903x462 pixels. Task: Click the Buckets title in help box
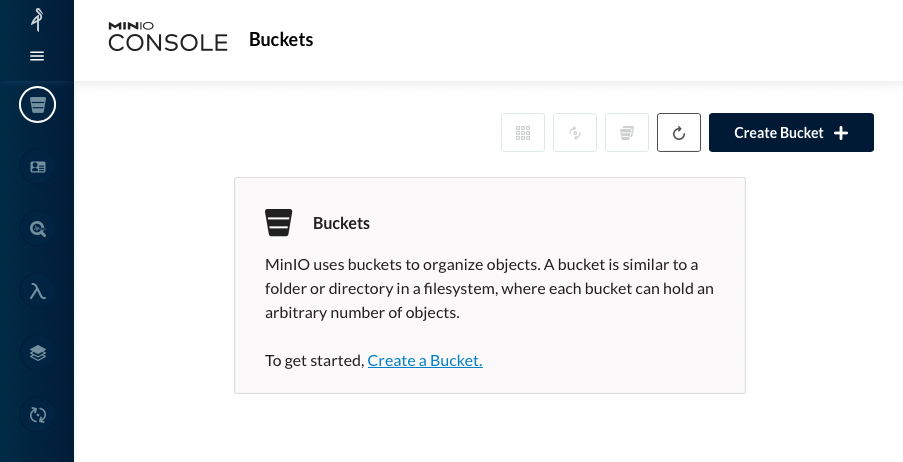[341, 223]
